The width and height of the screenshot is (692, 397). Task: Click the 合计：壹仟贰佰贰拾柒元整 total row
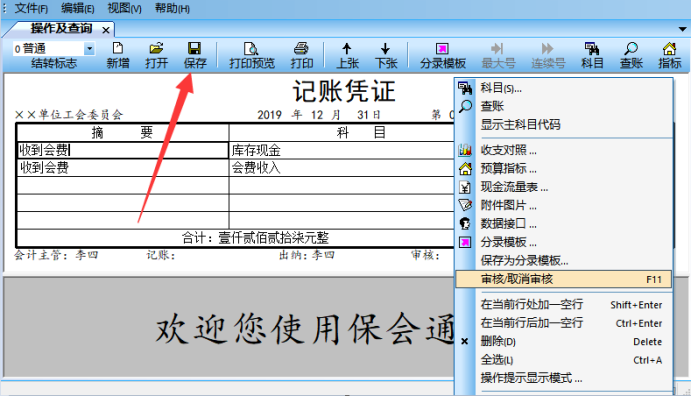coord(236,238)
